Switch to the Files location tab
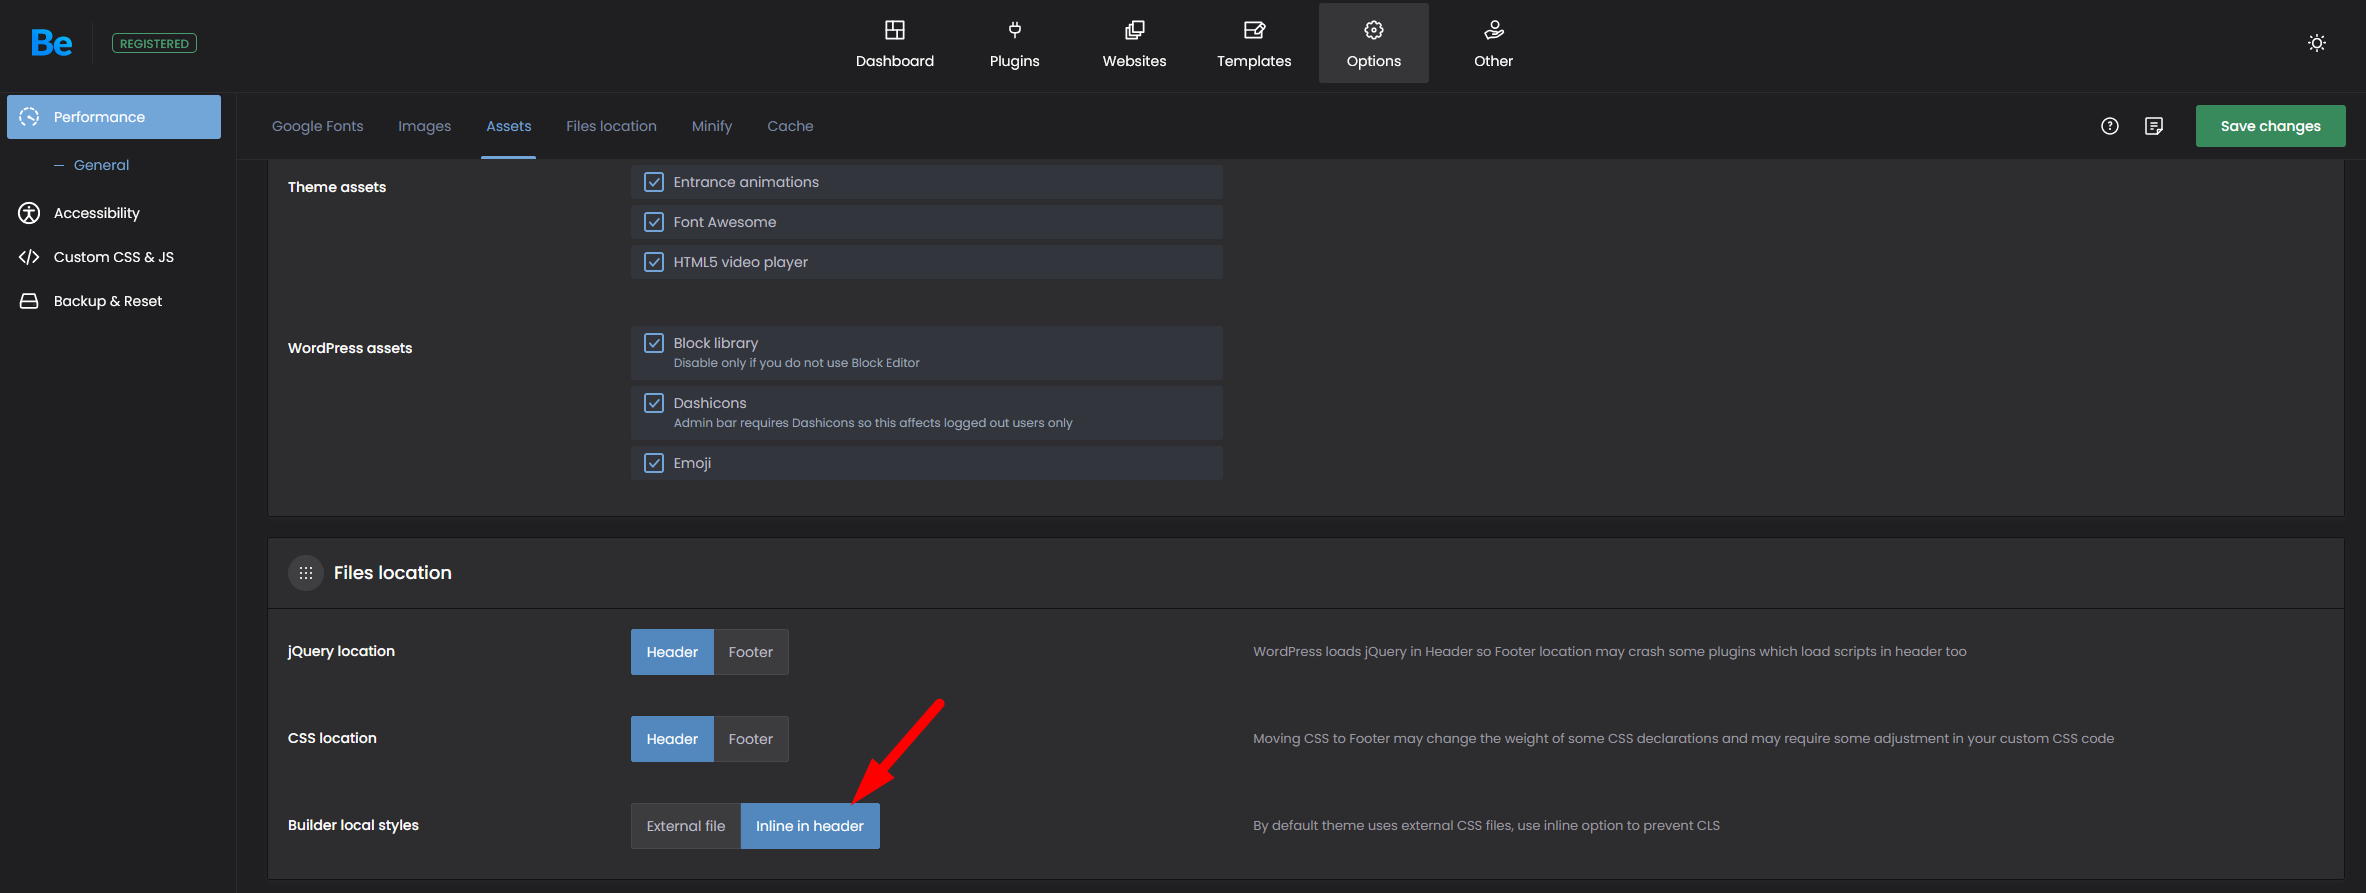 pos(611,126)
